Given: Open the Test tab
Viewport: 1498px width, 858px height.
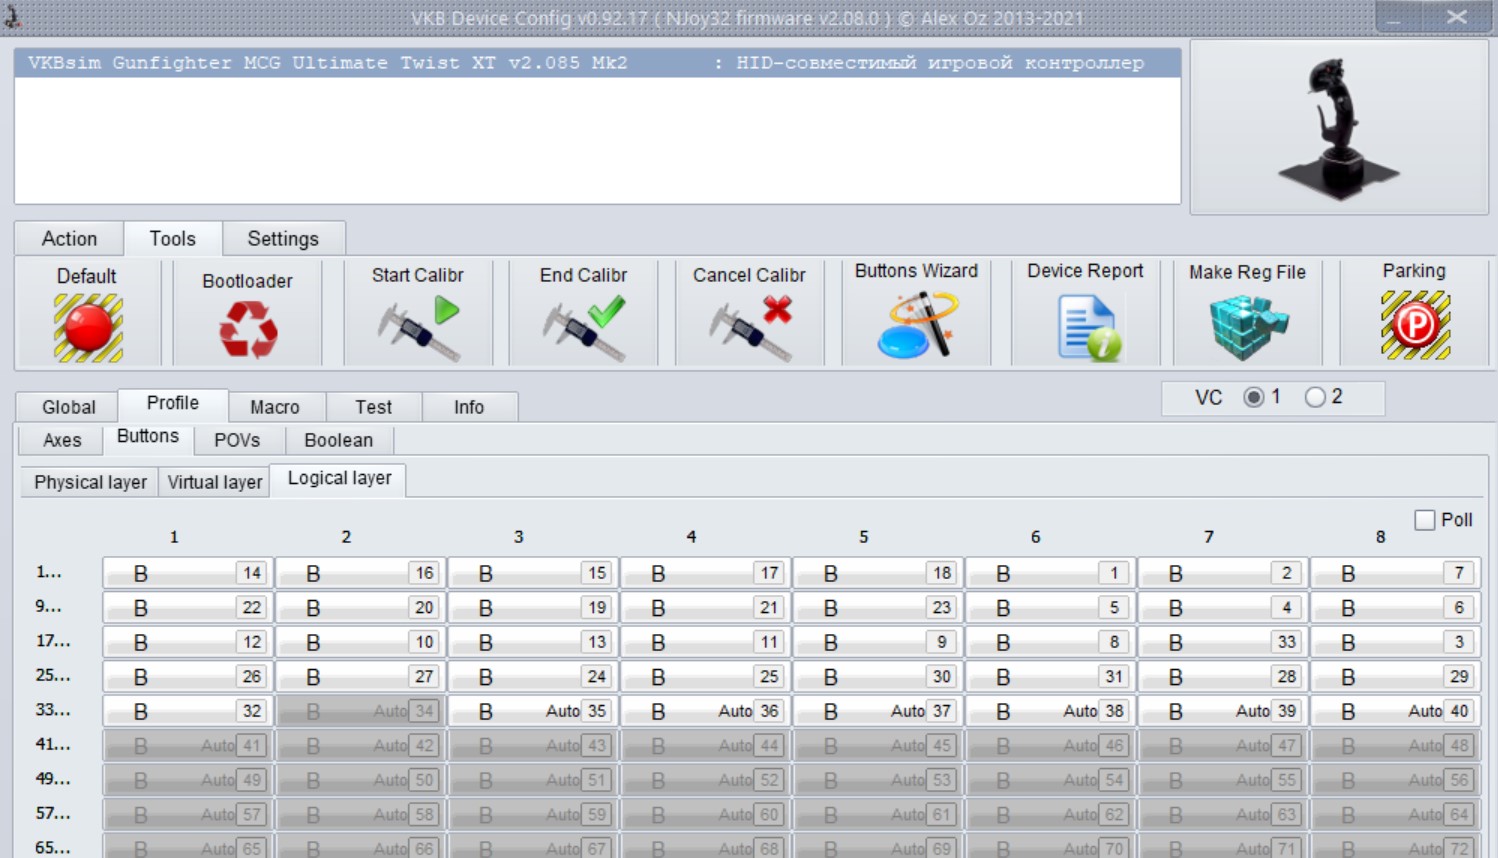Looking at the screenshot, I should [x=373, y=407].
